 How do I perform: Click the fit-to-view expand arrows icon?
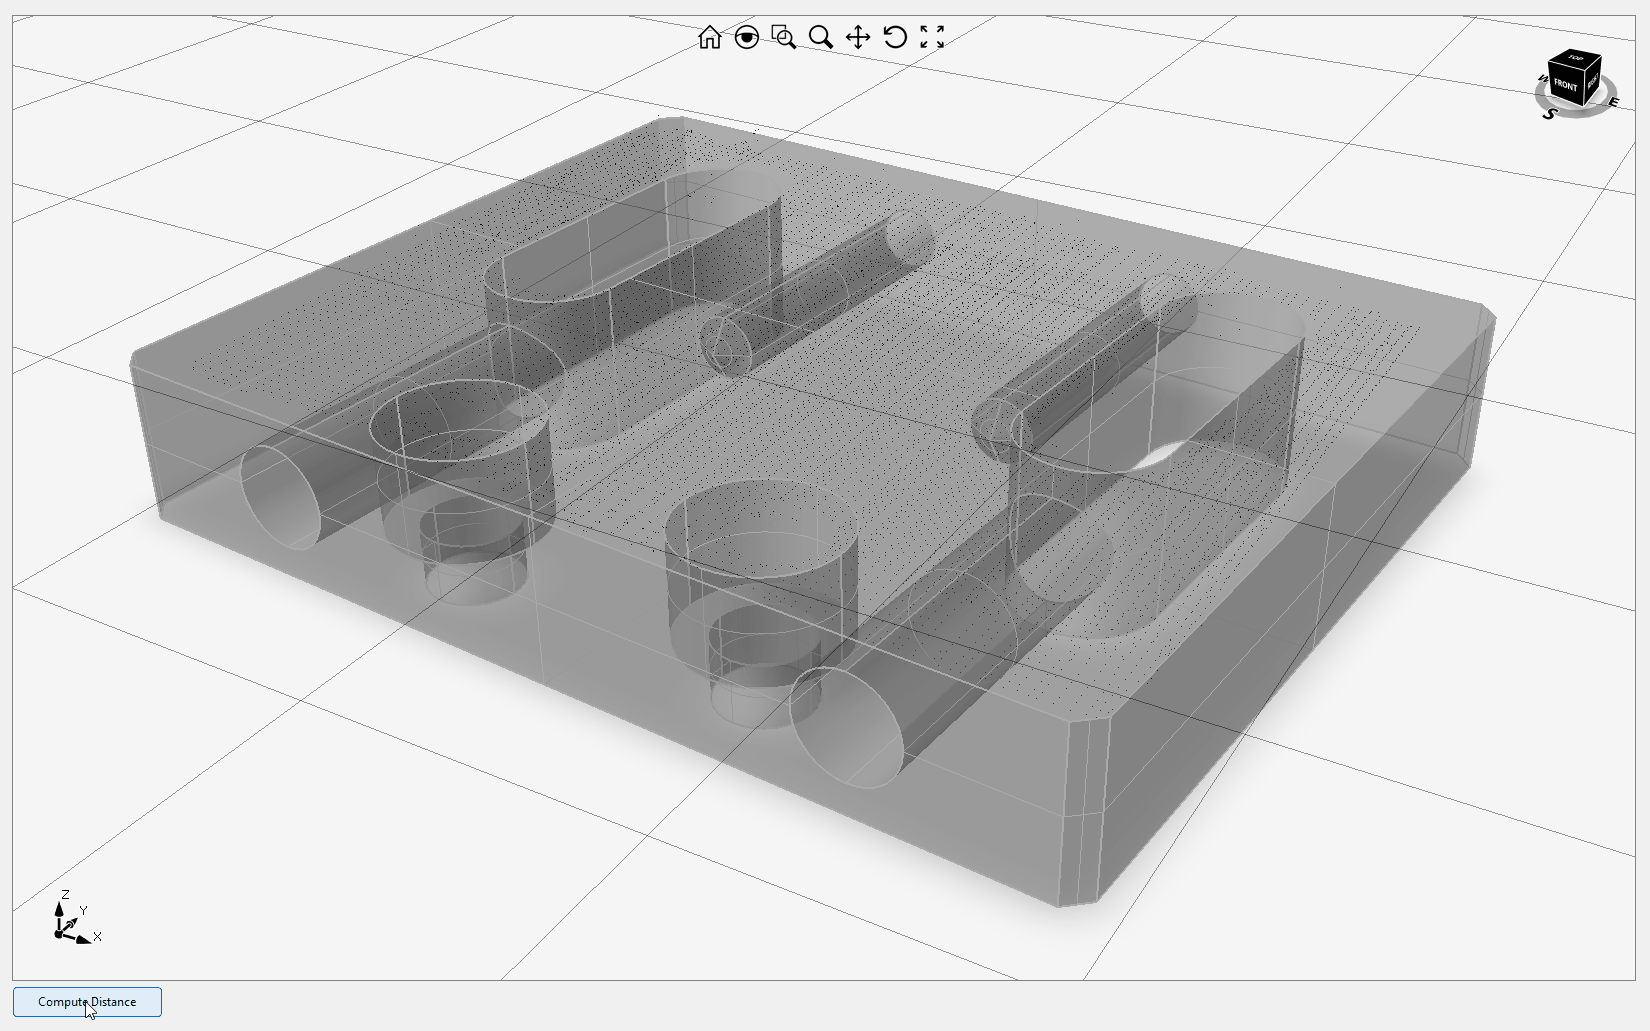pos(932,38)
